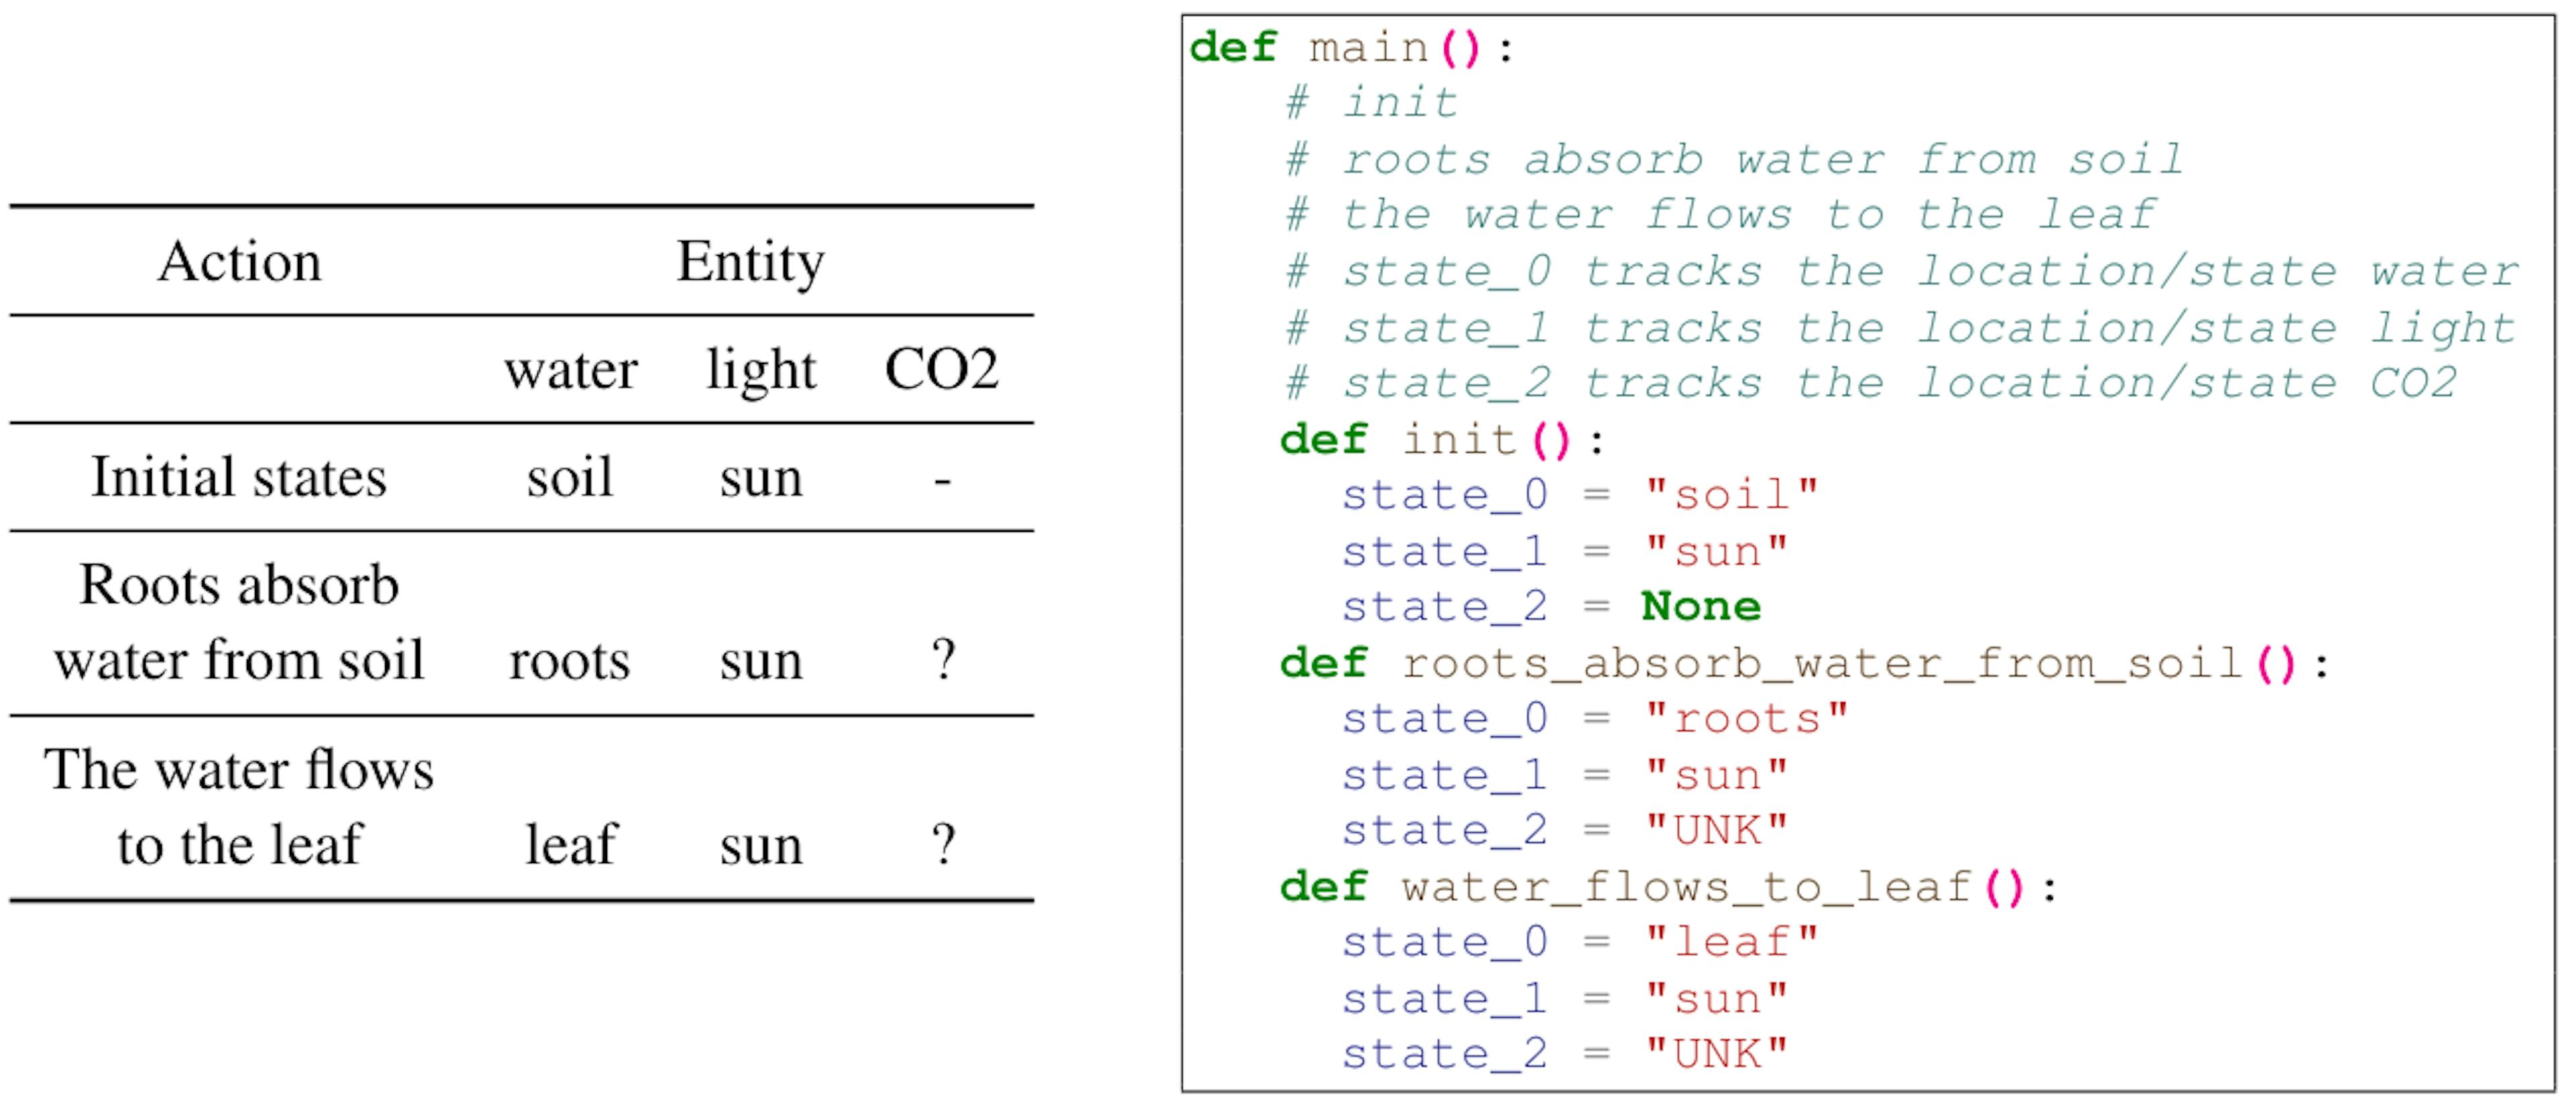Select the leaf cell in the table
Screen dimensions: 2576x1116
570,845
